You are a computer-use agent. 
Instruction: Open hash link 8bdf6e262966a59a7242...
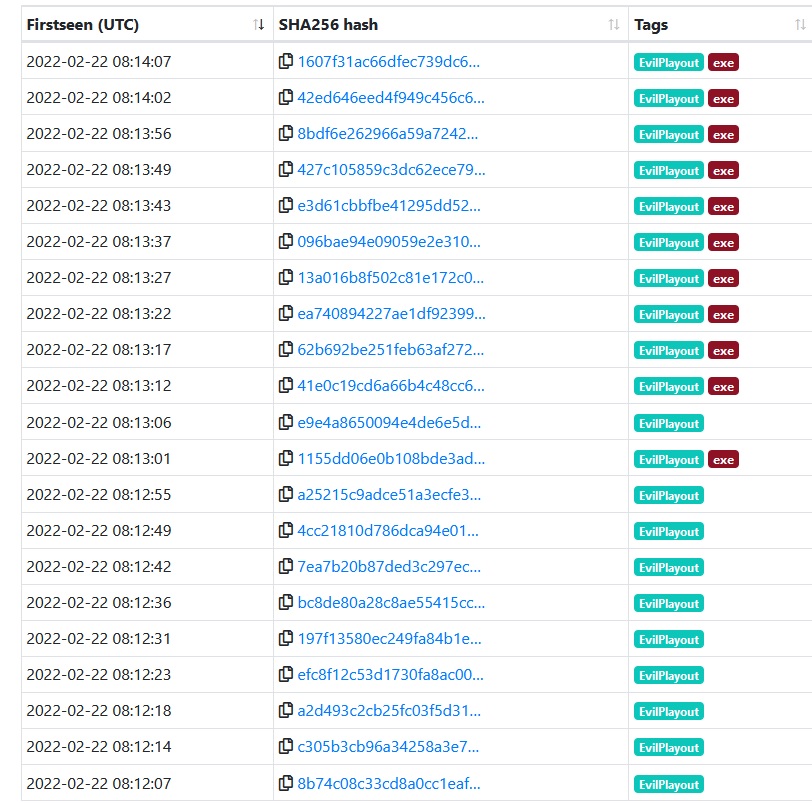coord(387,134)
